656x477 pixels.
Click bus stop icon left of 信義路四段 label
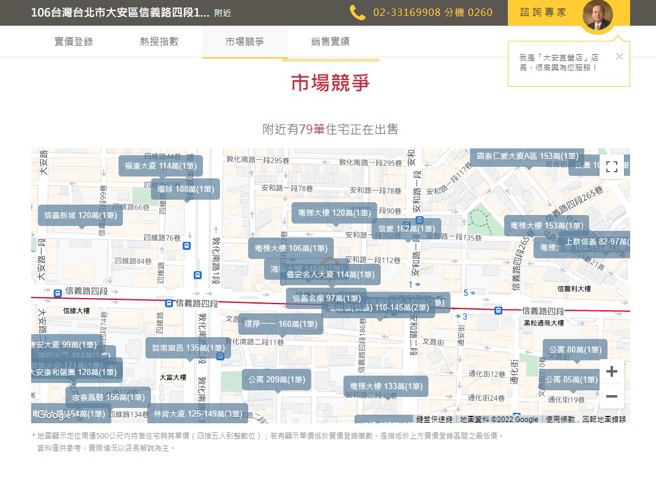[58, 293]
